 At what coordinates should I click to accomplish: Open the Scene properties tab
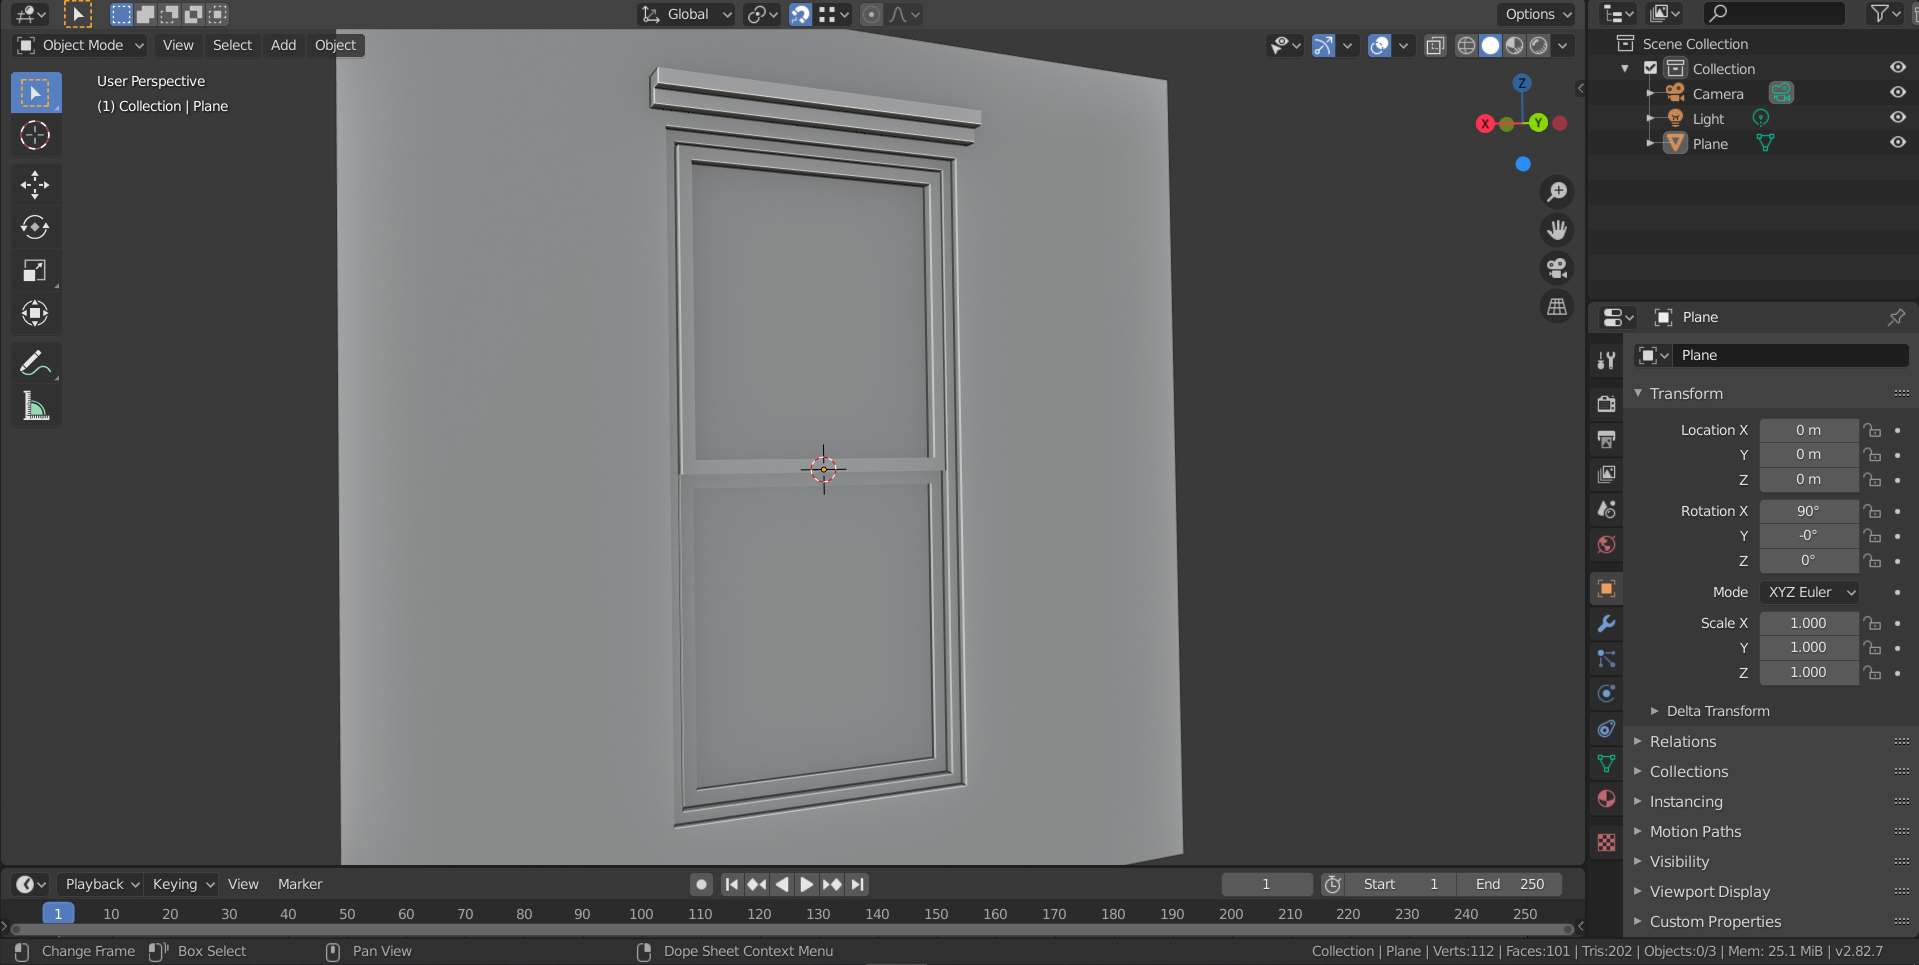click(x=1606, y=509)
